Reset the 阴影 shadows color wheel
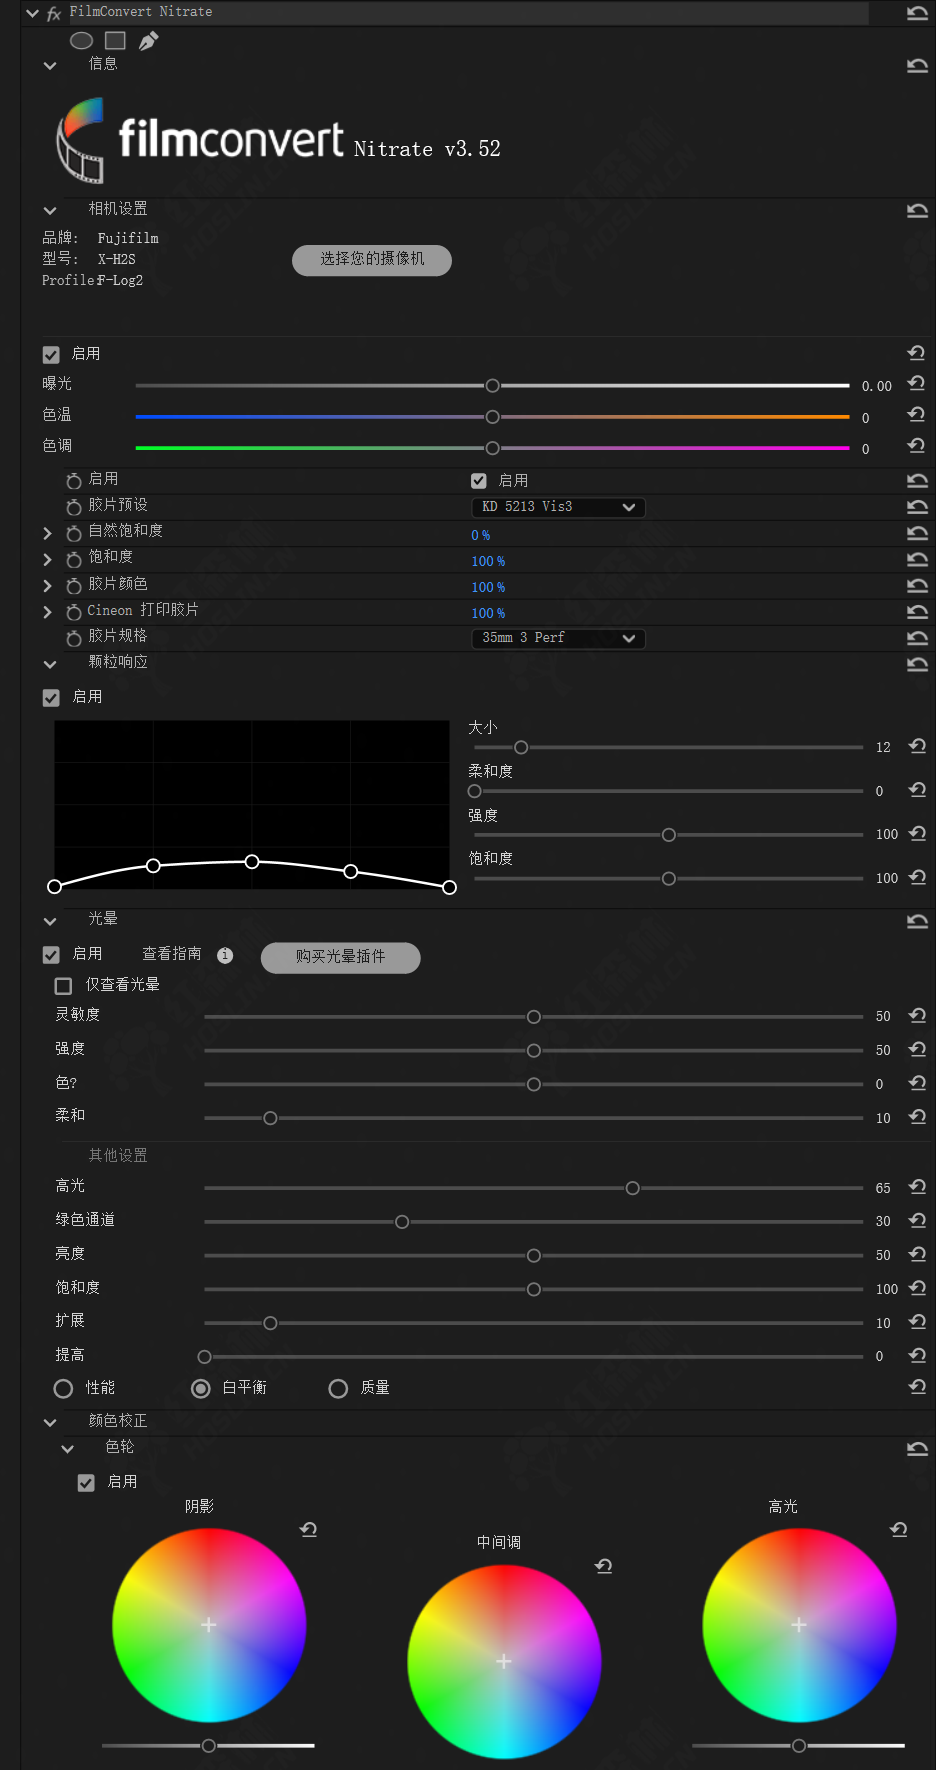The width and height of the screenshot is (936, 1770). pos(309,1530)
